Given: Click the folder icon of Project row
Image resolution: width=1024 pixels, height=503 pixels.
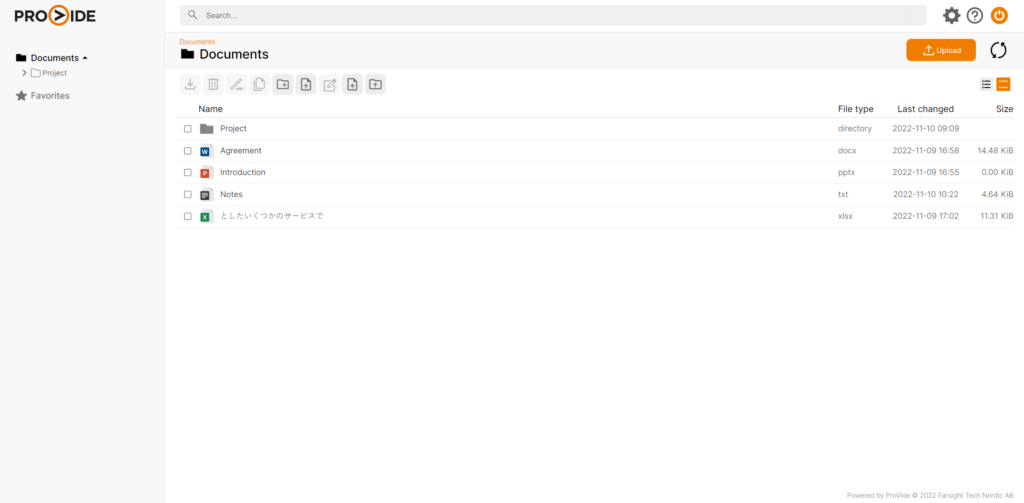Looking at the screenshot, I should click(206, 129).
